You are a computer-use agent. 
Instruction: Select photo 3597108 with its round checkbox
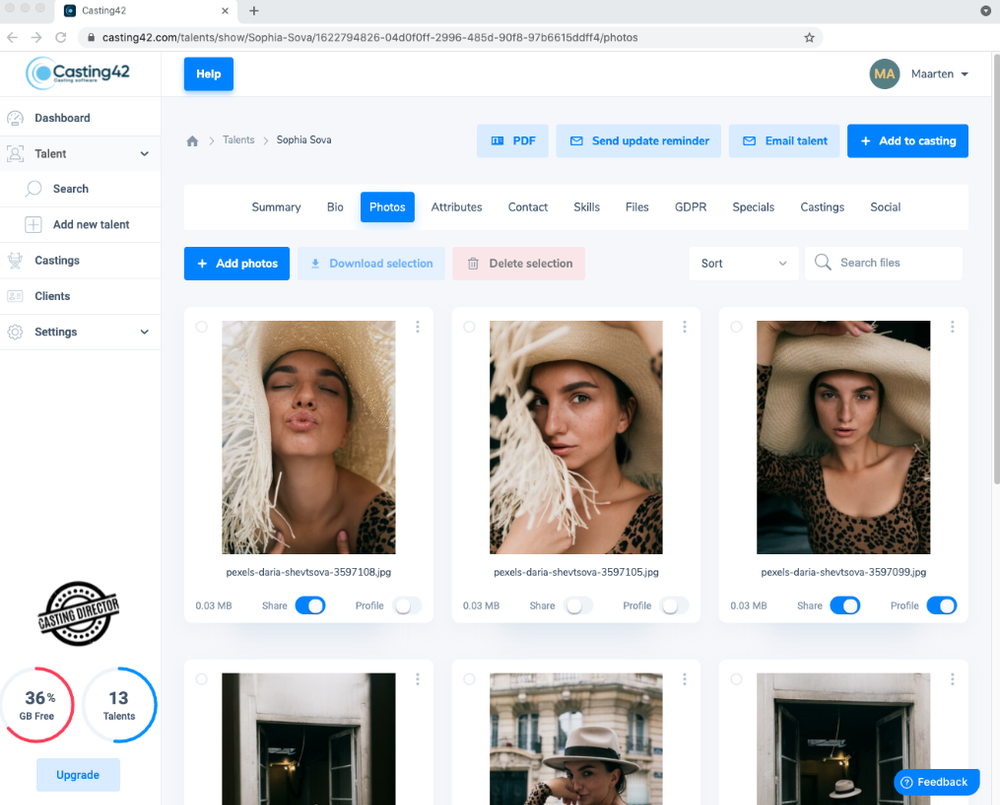coord(202,327)
